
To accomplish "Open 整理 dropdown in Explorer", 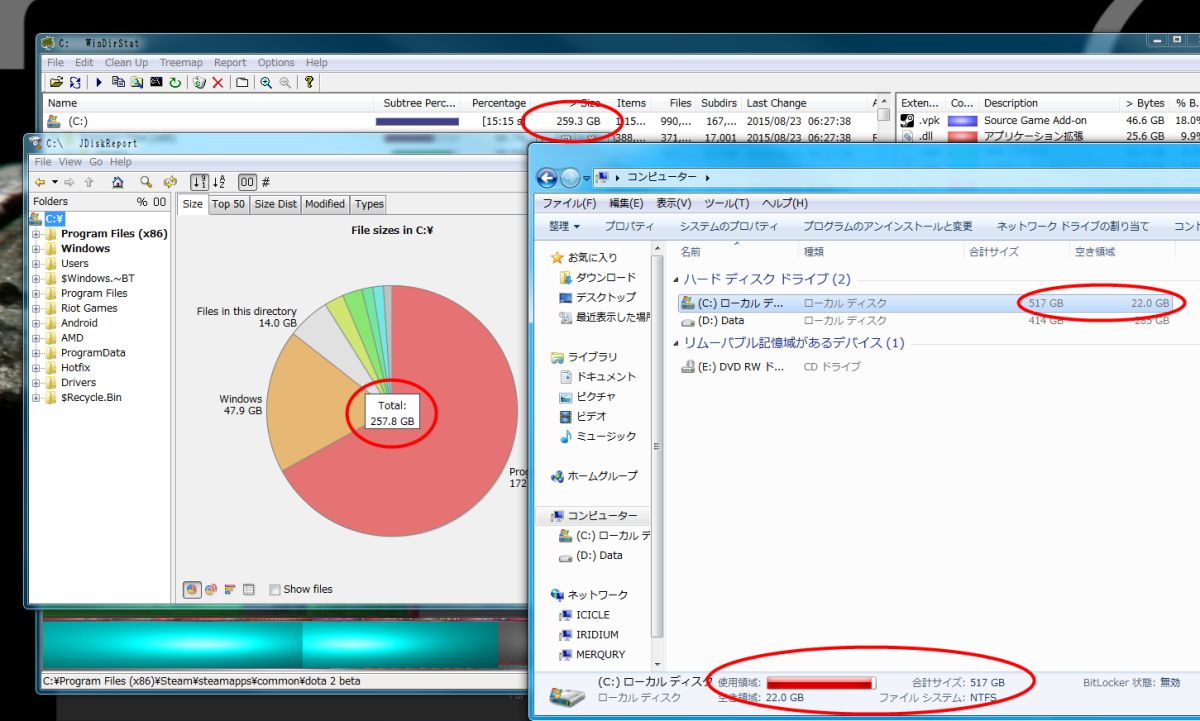I will pyautogui.click(x=564, y=226).
